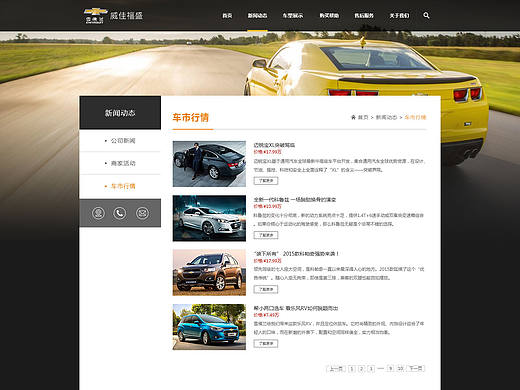Click the first article's XL headline
This screenshot has width=520, height=390.
coord(274,145)
